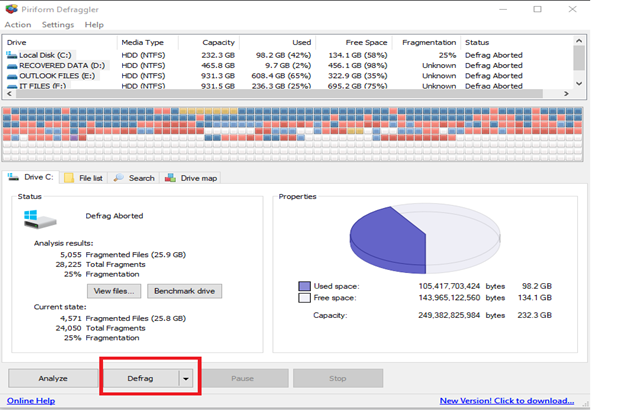Switch to the Drive C: tab

pyautogui.click(x=31, y=177)
